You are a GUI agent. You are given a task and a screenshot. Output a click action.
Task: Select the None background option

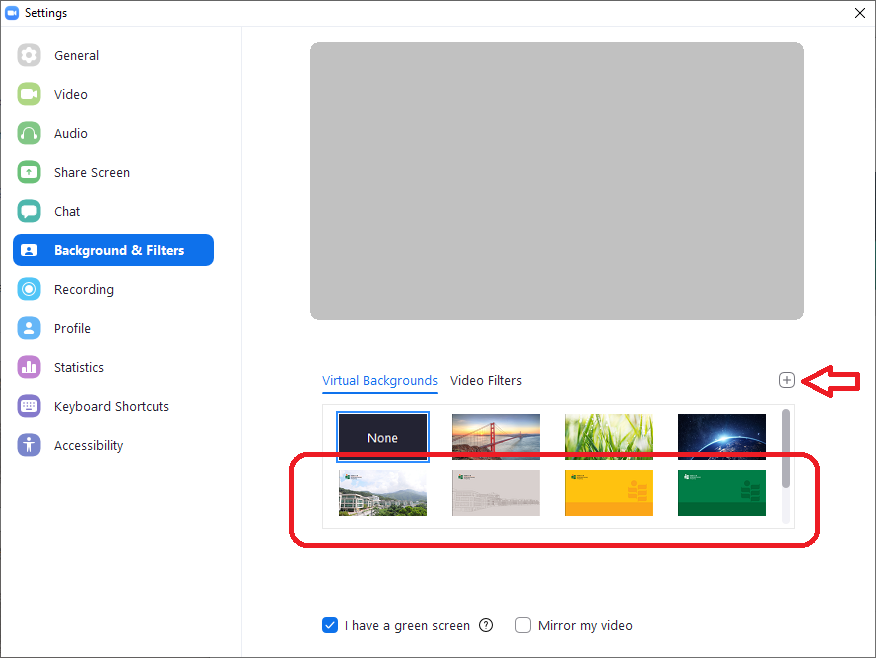click(x=383, y=437)
